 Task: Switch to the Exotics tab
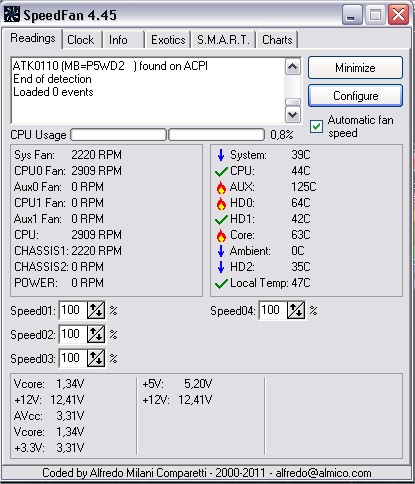(x=168, y=40)
